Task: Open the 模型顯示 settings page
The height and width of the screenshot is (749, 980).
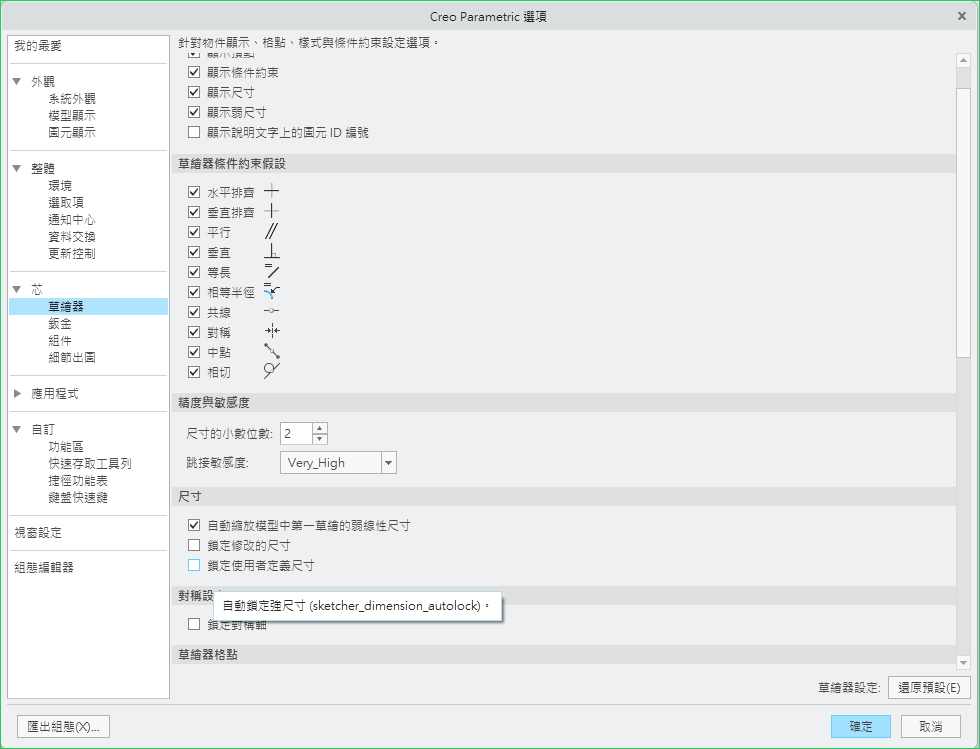Action: coord(72,115)
